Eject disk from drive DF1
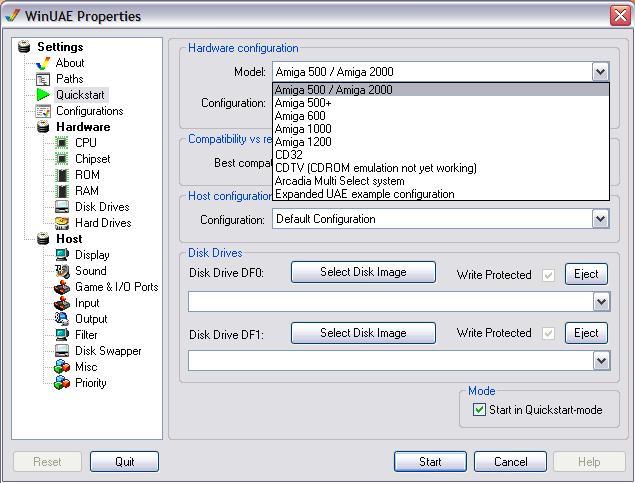 pos(586,333)
